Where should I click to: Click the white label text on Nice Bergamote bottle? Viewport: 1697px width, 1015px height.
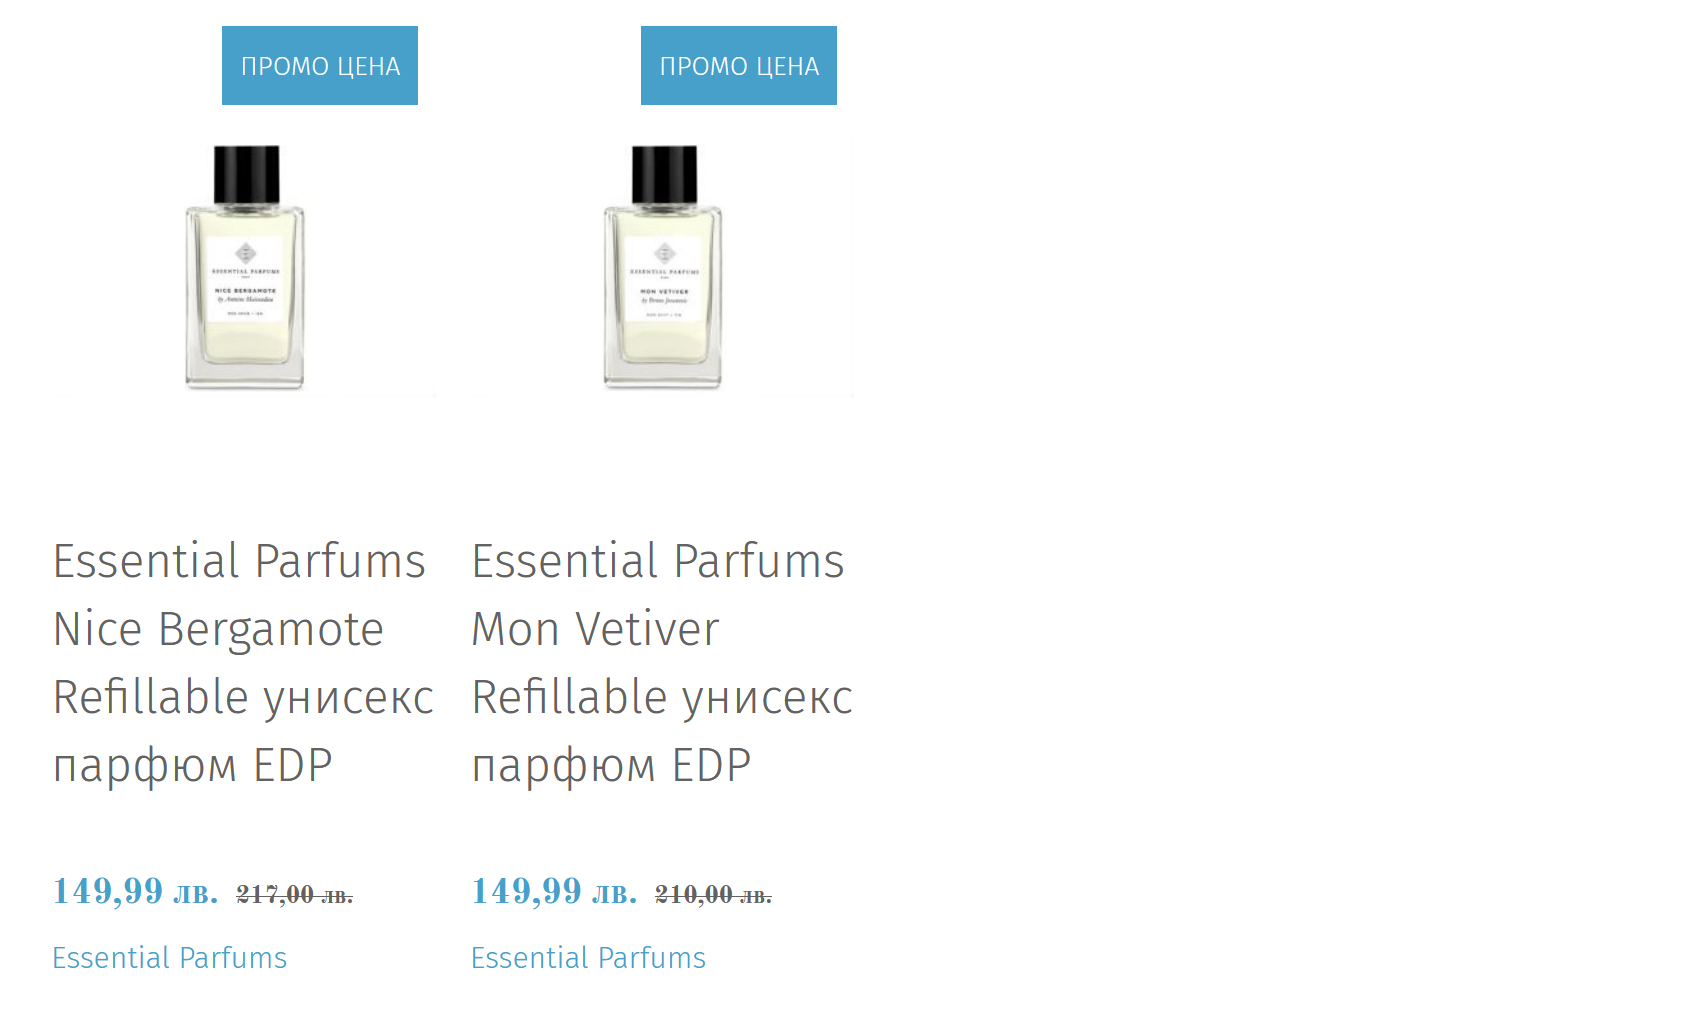pyautogui.click(x=245, y=293)
